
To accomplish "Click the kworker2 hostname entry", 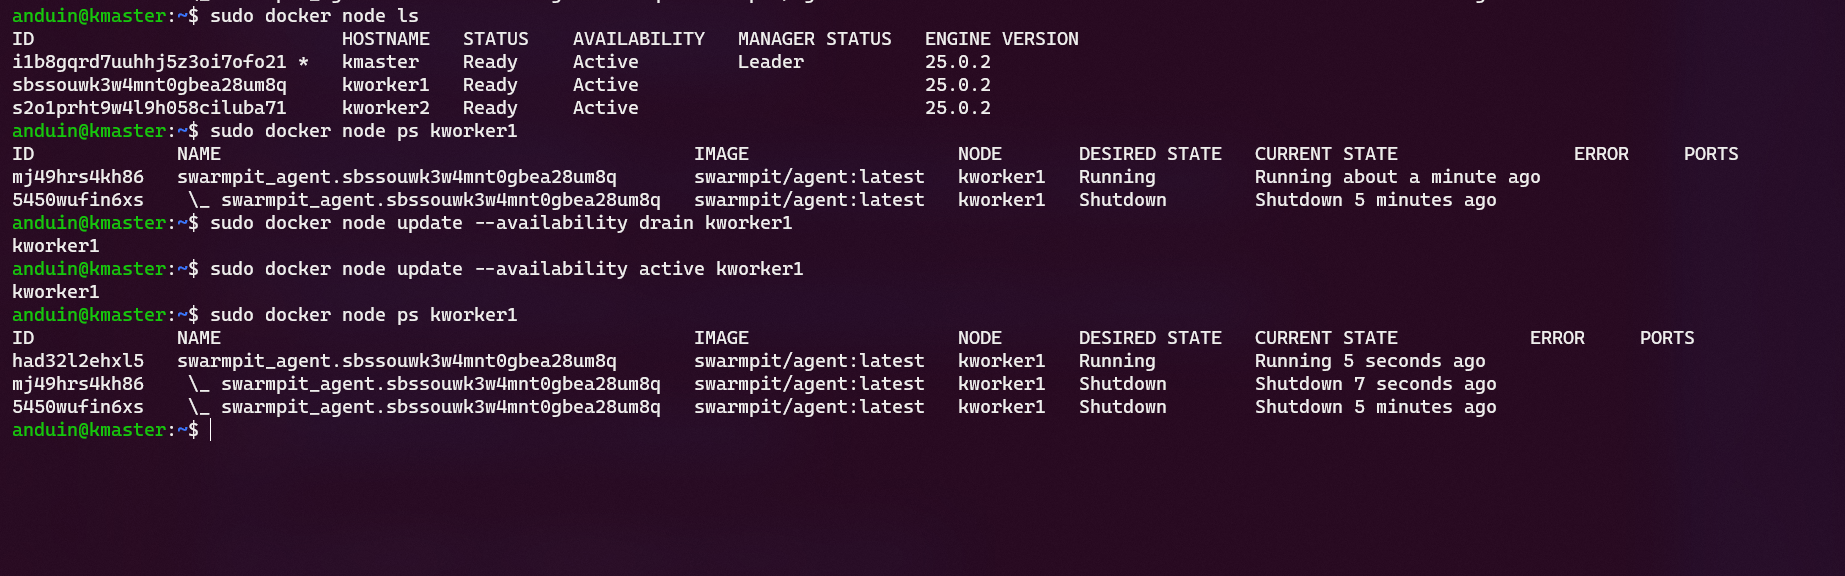I will 385,108.
